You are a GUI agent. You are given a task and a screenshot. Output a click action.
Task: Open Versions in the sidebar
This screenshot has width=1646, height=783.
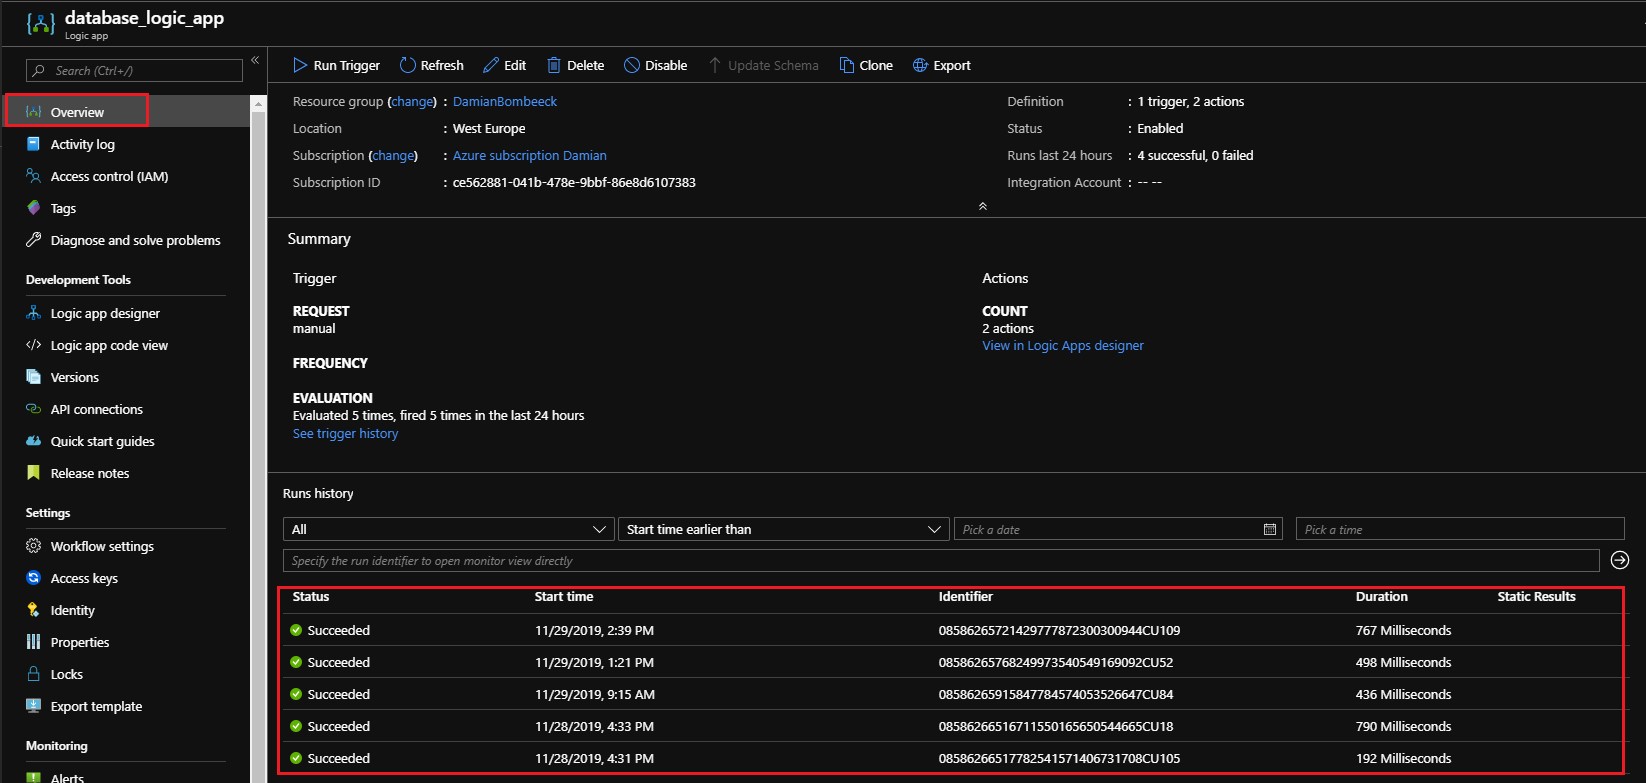tap(75, 377)
